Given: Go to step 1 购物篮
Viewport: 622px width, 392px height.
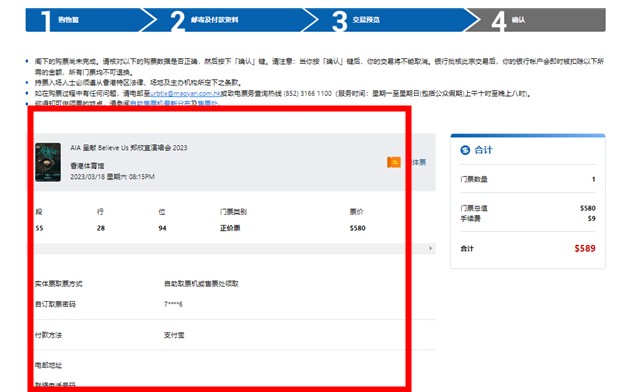Looking at the screenshot, I should [85, 20].
